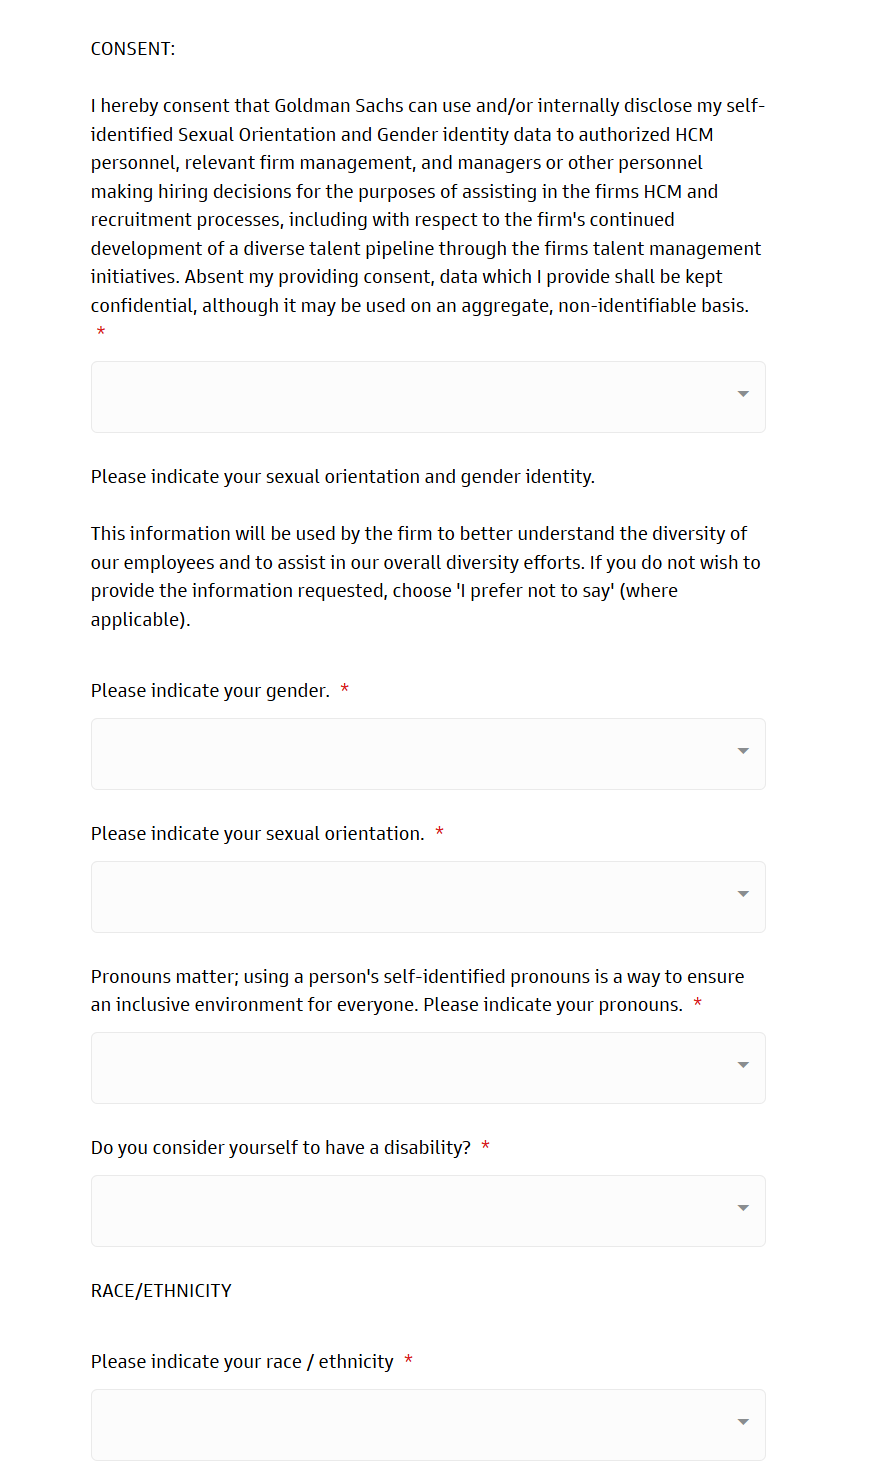The height and width of the screenshot is (1479, 875).
Task: Click the 'Please indicate your race / ethnicity' label
Action: point(242,1362)
